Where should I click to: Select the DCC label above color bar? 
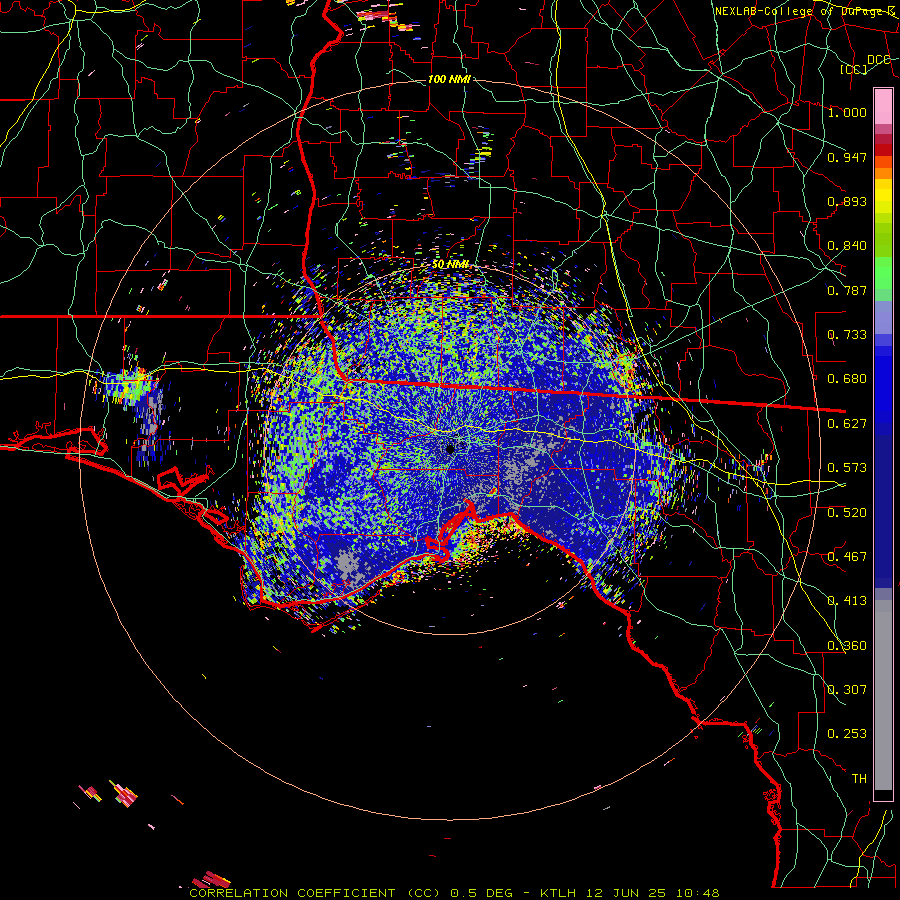click(x=879, y=60)
